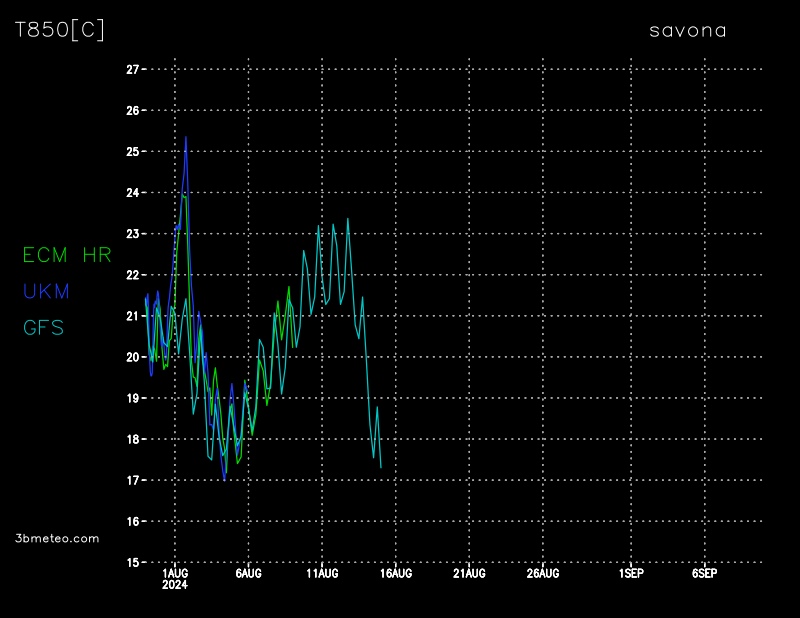Click the 21AUG date axis label
Screen dimensions: 800x618
(x=469, y=574)
